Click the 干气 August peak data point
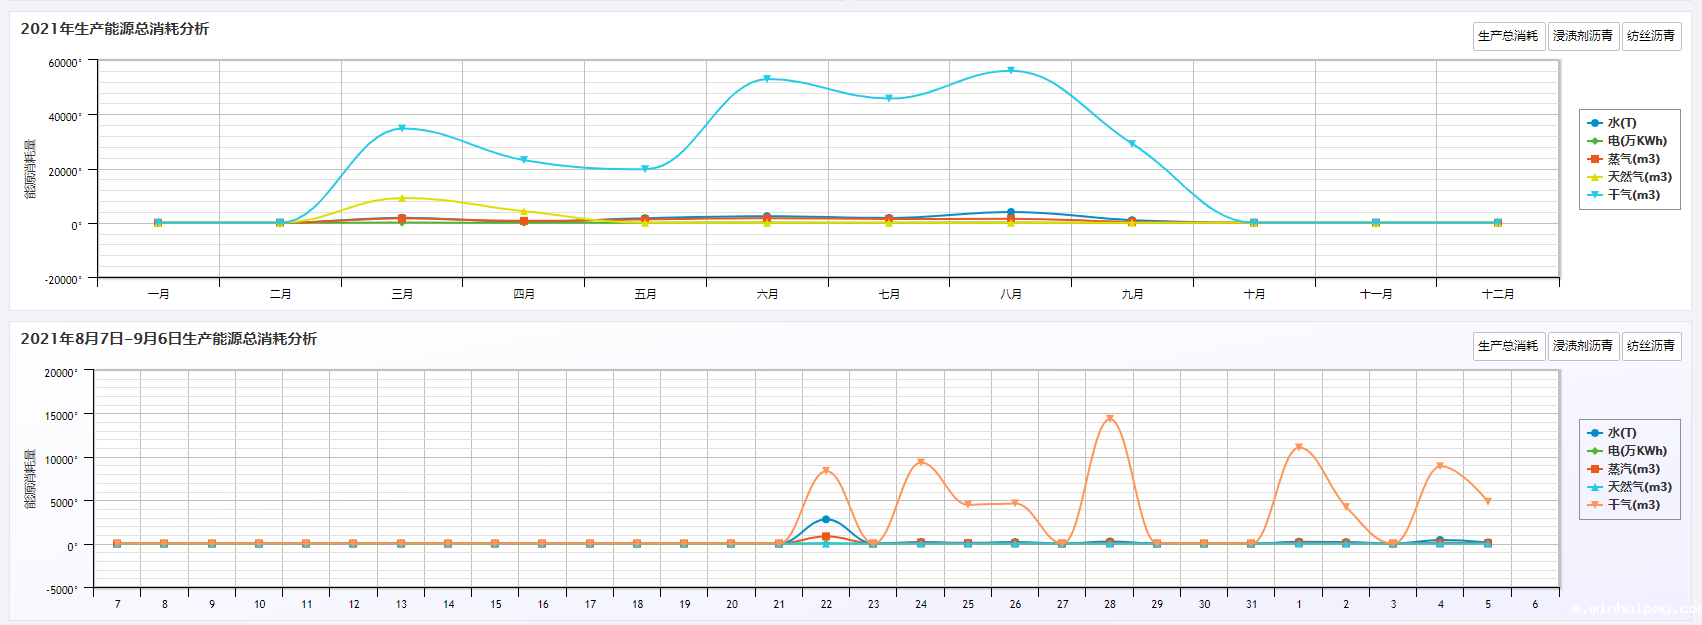Image resolution: width=1702 pixels, height=625 pixels. click(1011, 70)
